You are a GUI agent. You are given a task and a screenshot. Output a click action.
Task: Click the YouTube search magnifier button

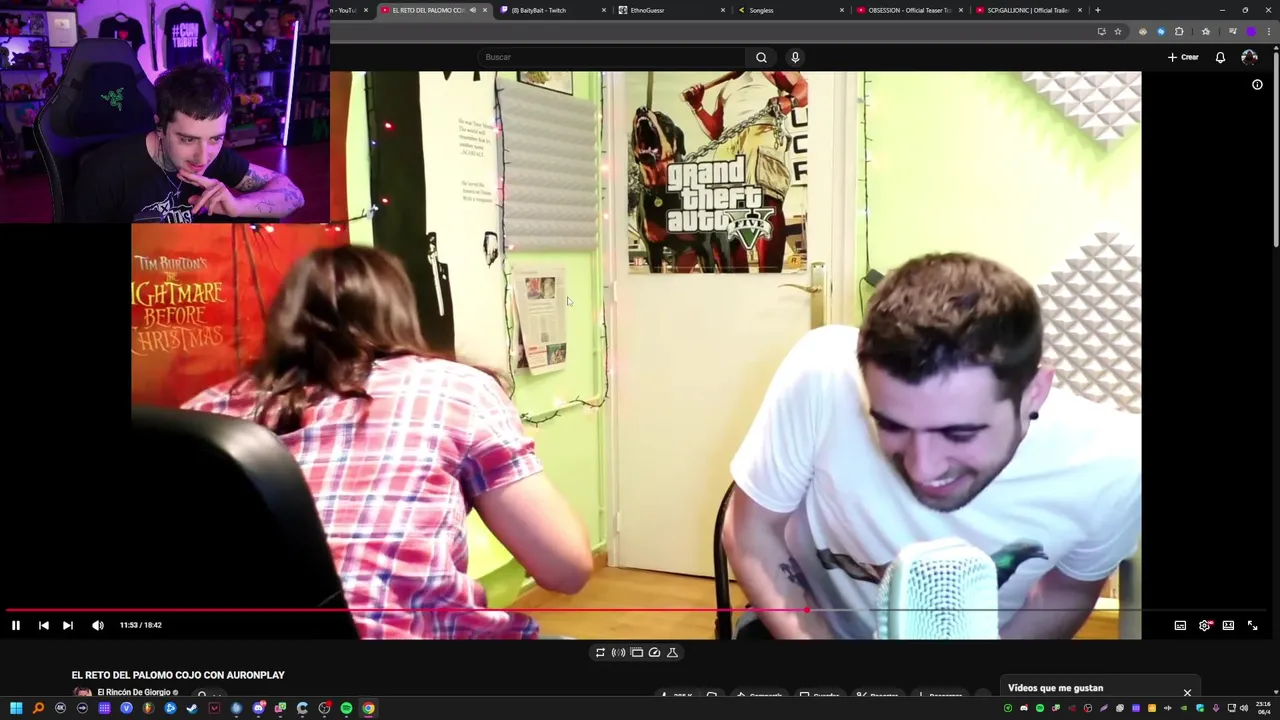761,57
